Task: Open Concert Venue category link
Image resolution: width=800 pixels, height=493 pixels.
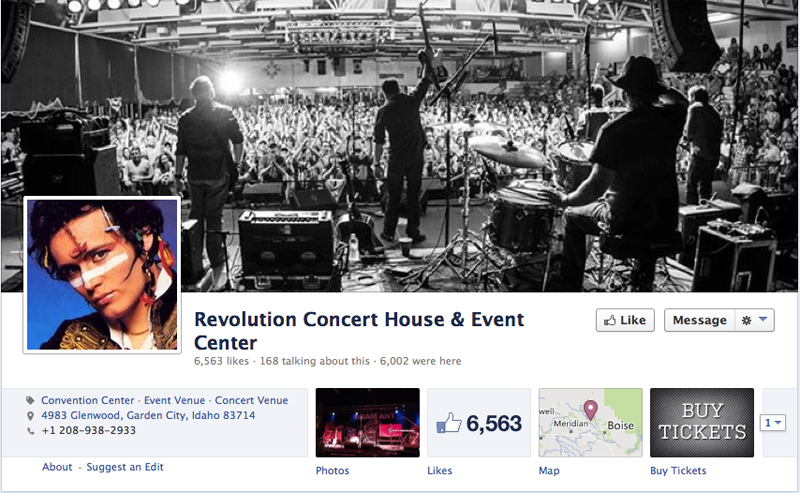Action: 251,400
